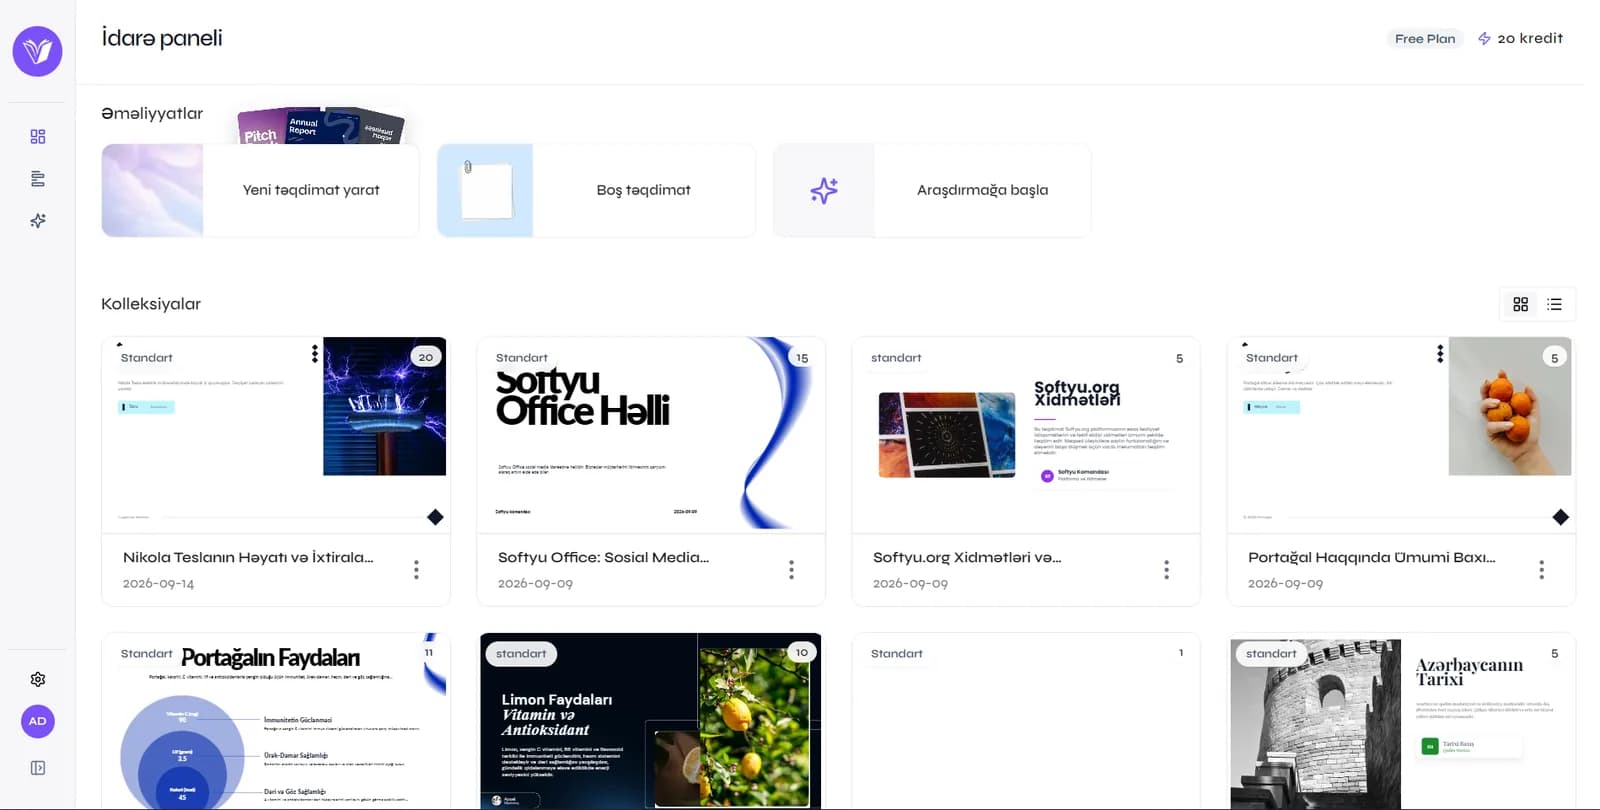Click black diamond icon on Portağal Haqqında slide
Screen dimensions: 1600x810
[x=1561, y=517]
